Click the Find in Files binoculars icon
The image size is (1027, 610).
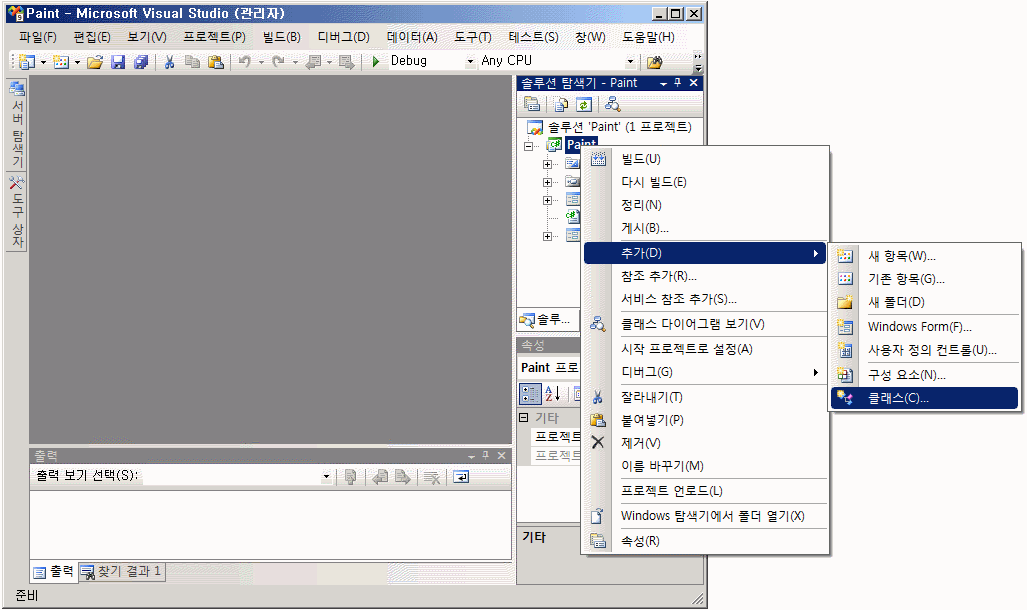pyautogui.click(x=654, y=62)
